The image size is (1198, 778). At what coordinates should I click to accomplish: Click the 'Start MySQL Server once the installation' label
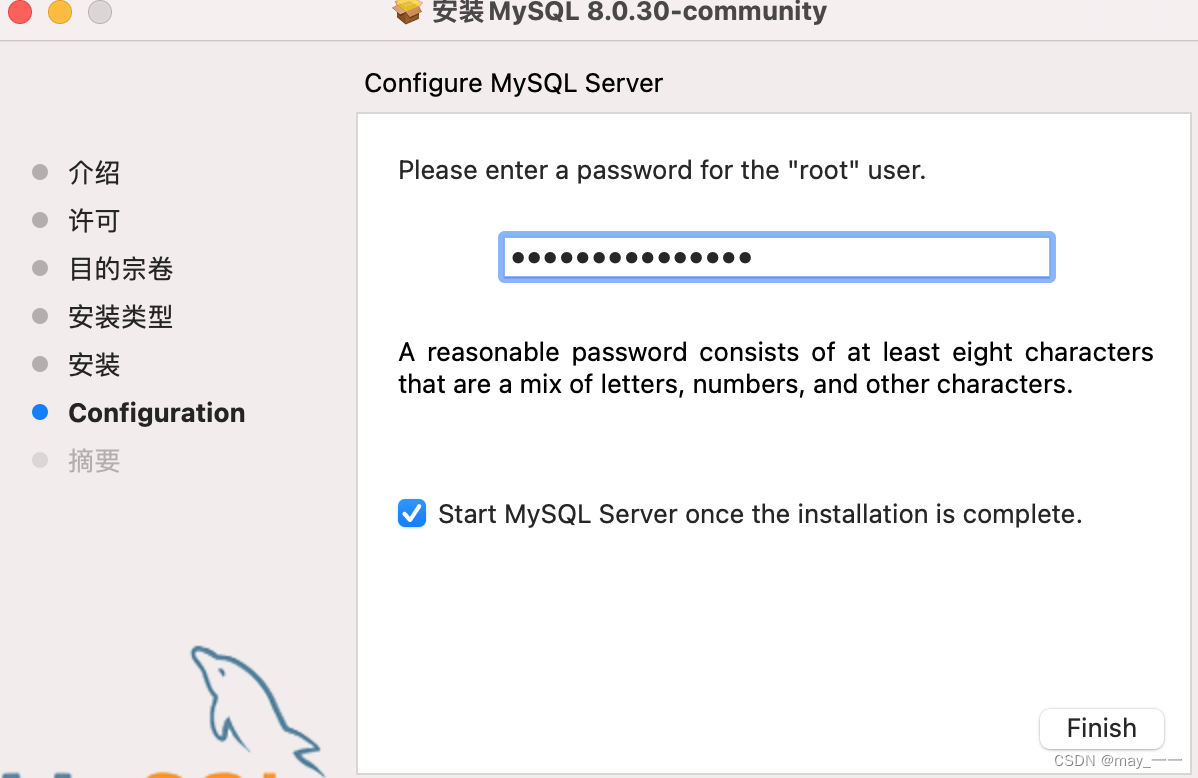pyautogui.click(x=760, y=514)
